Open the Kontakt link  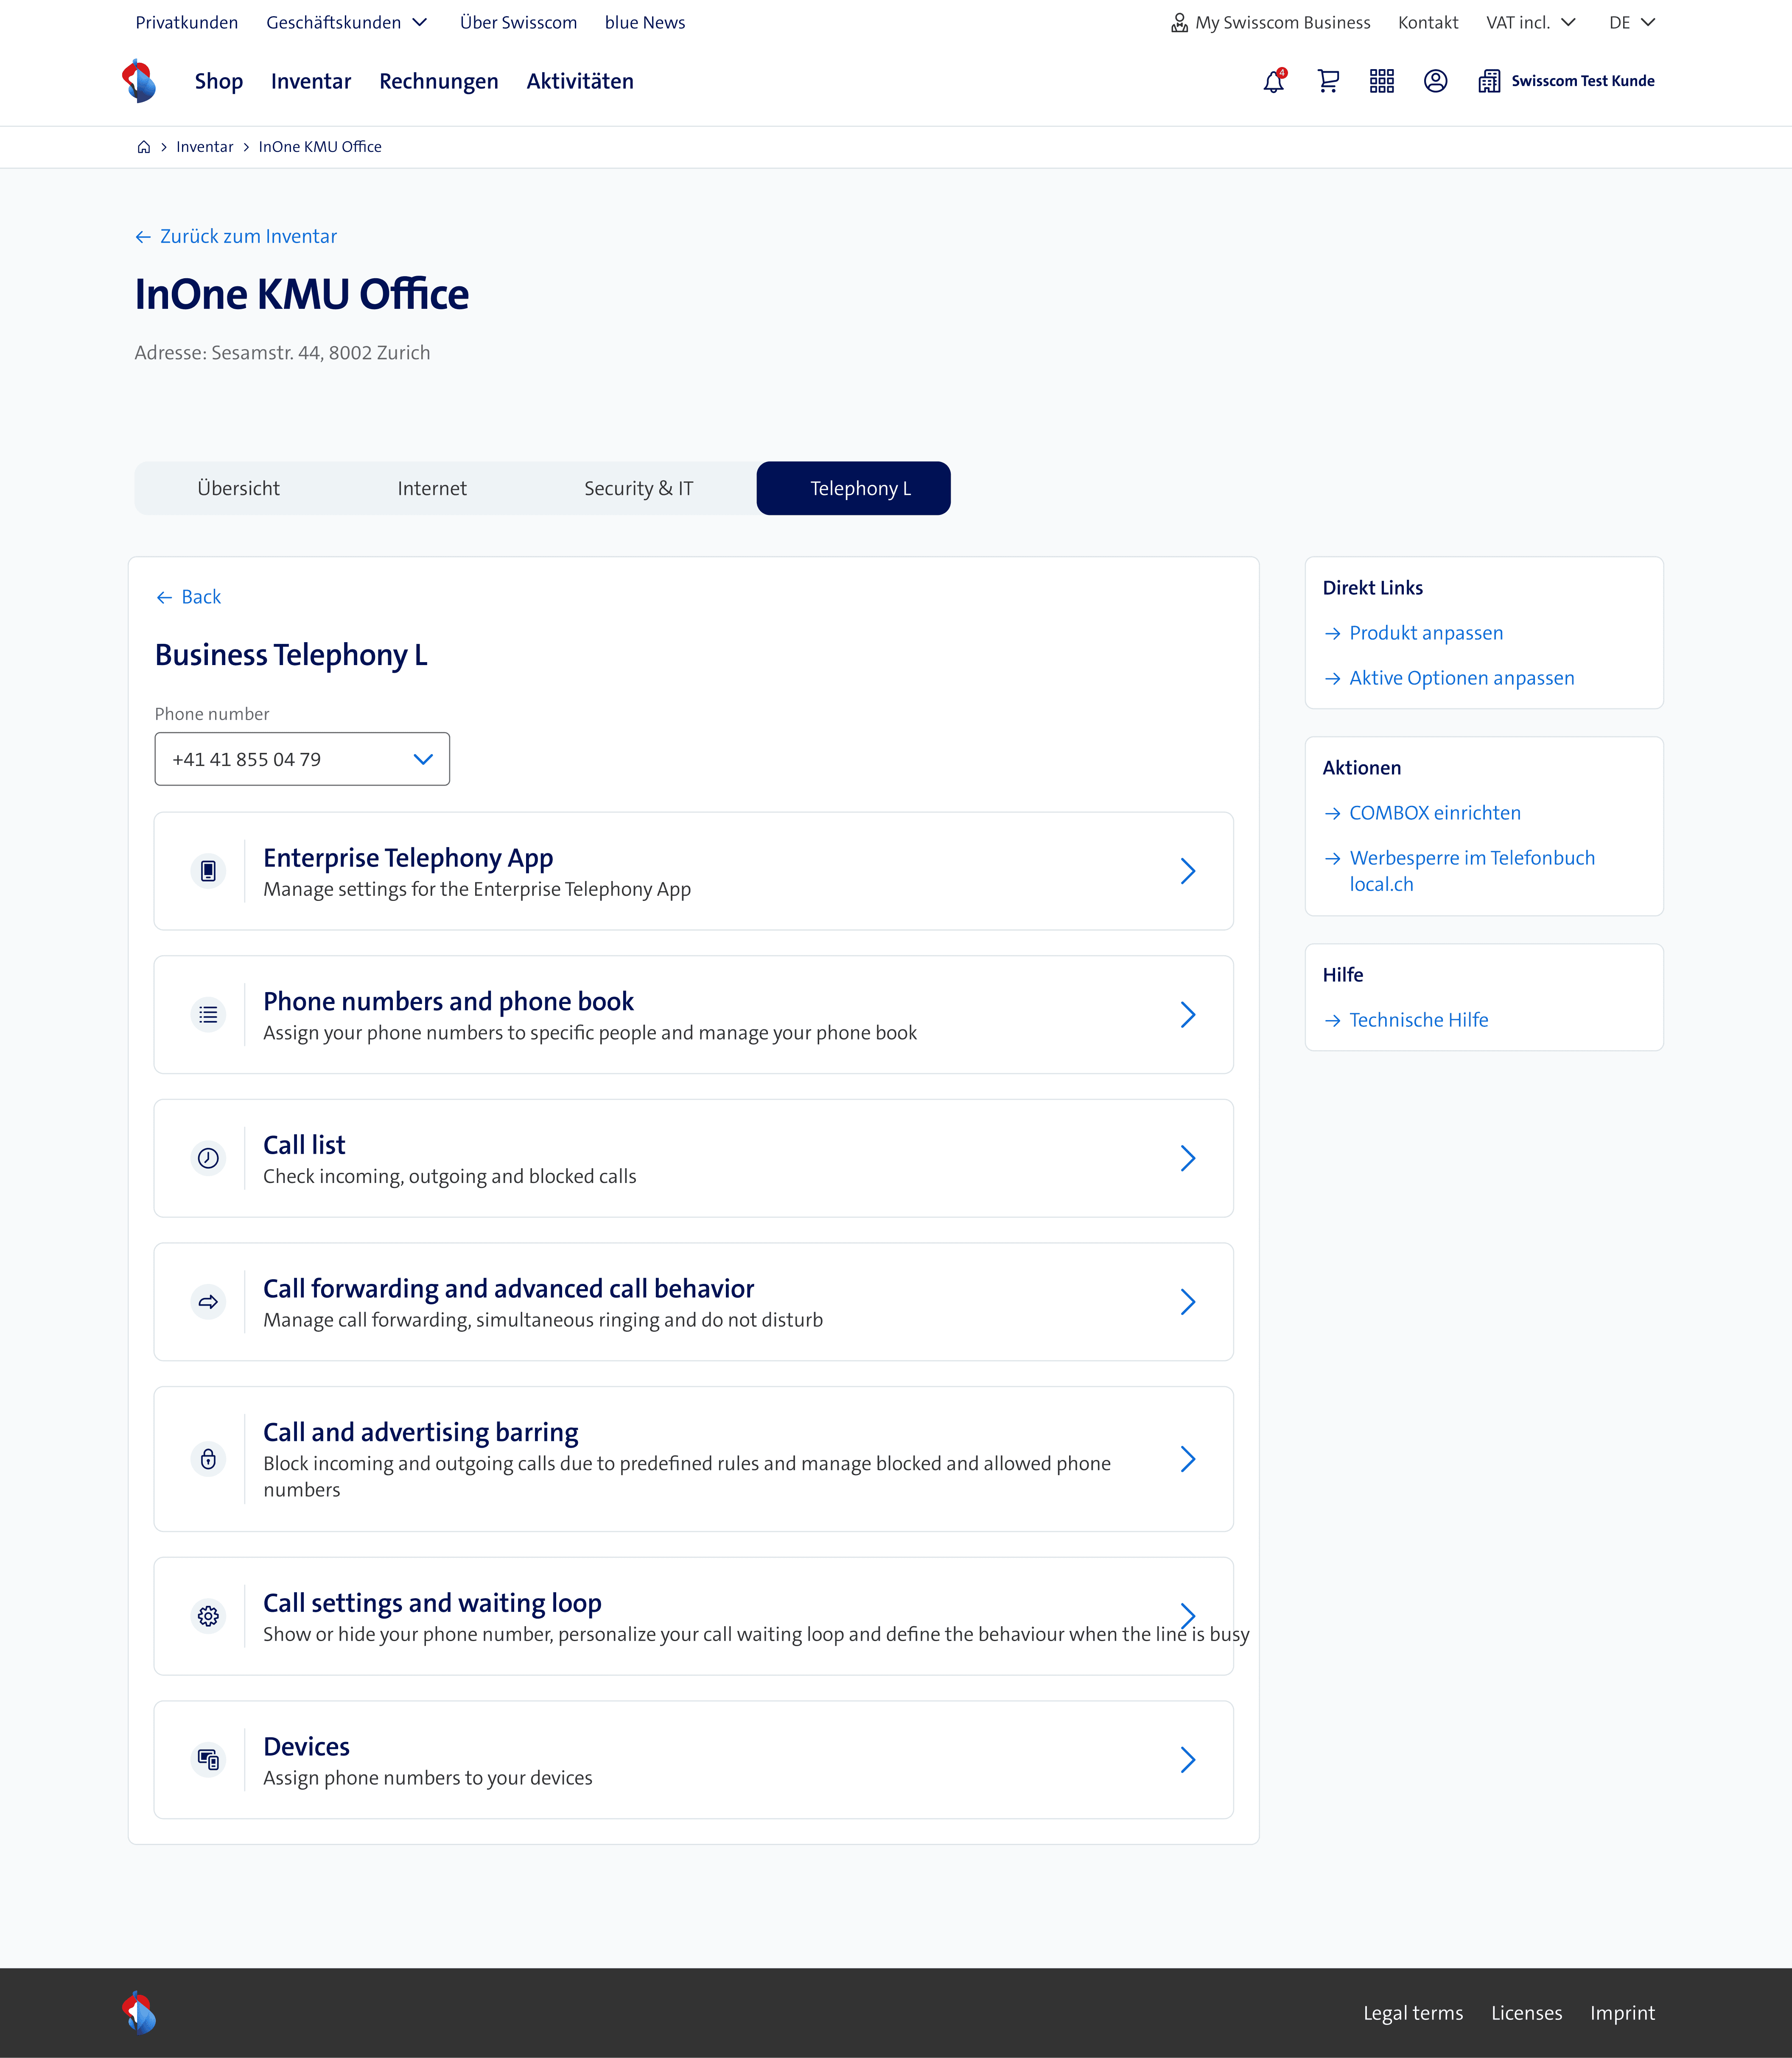[1428, 23]
